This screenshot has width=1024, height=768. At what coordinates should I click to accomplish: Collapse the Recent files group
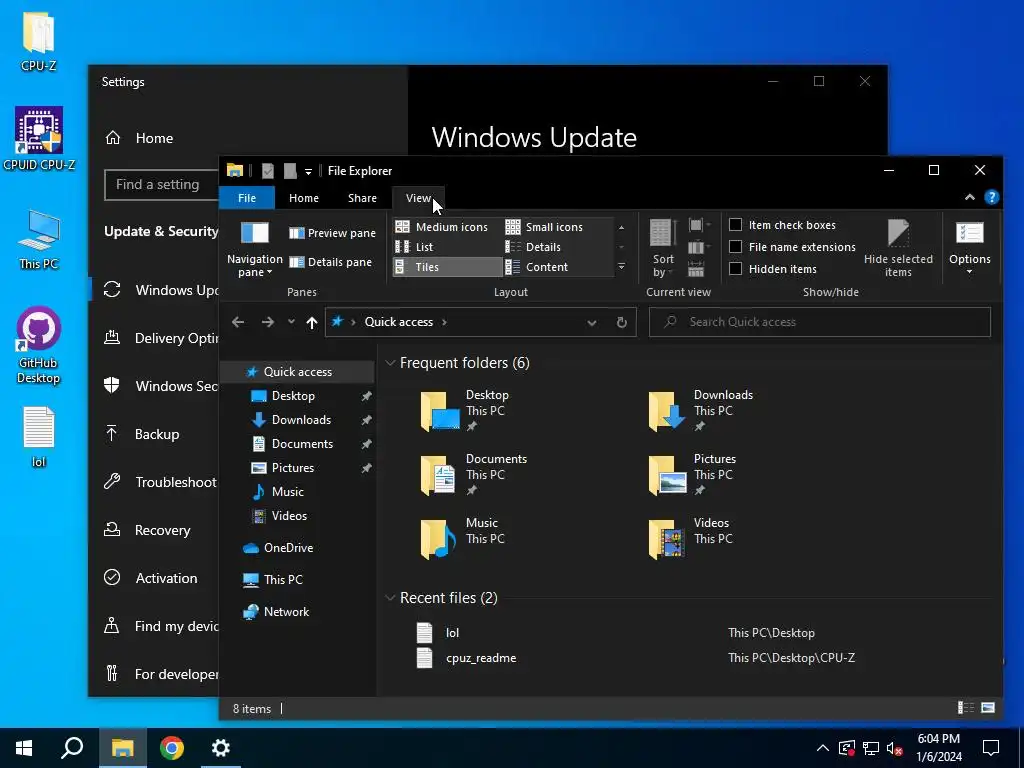(390, 598)
